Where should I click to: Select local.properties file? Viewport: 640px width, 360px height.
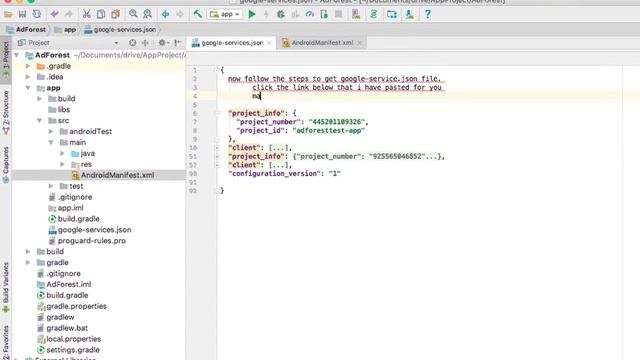click(x=69, y=339)
